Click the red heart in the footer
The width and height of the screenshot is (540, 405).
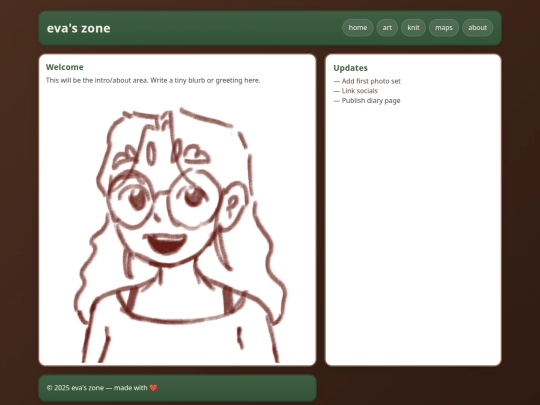point(154,388)
